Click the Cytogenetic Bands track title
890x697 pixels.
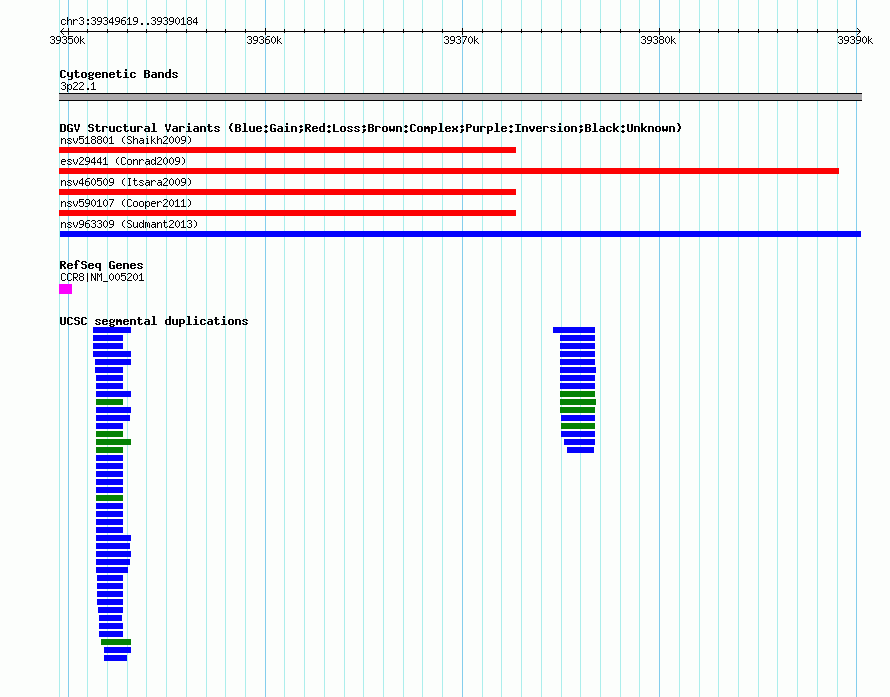118,74
